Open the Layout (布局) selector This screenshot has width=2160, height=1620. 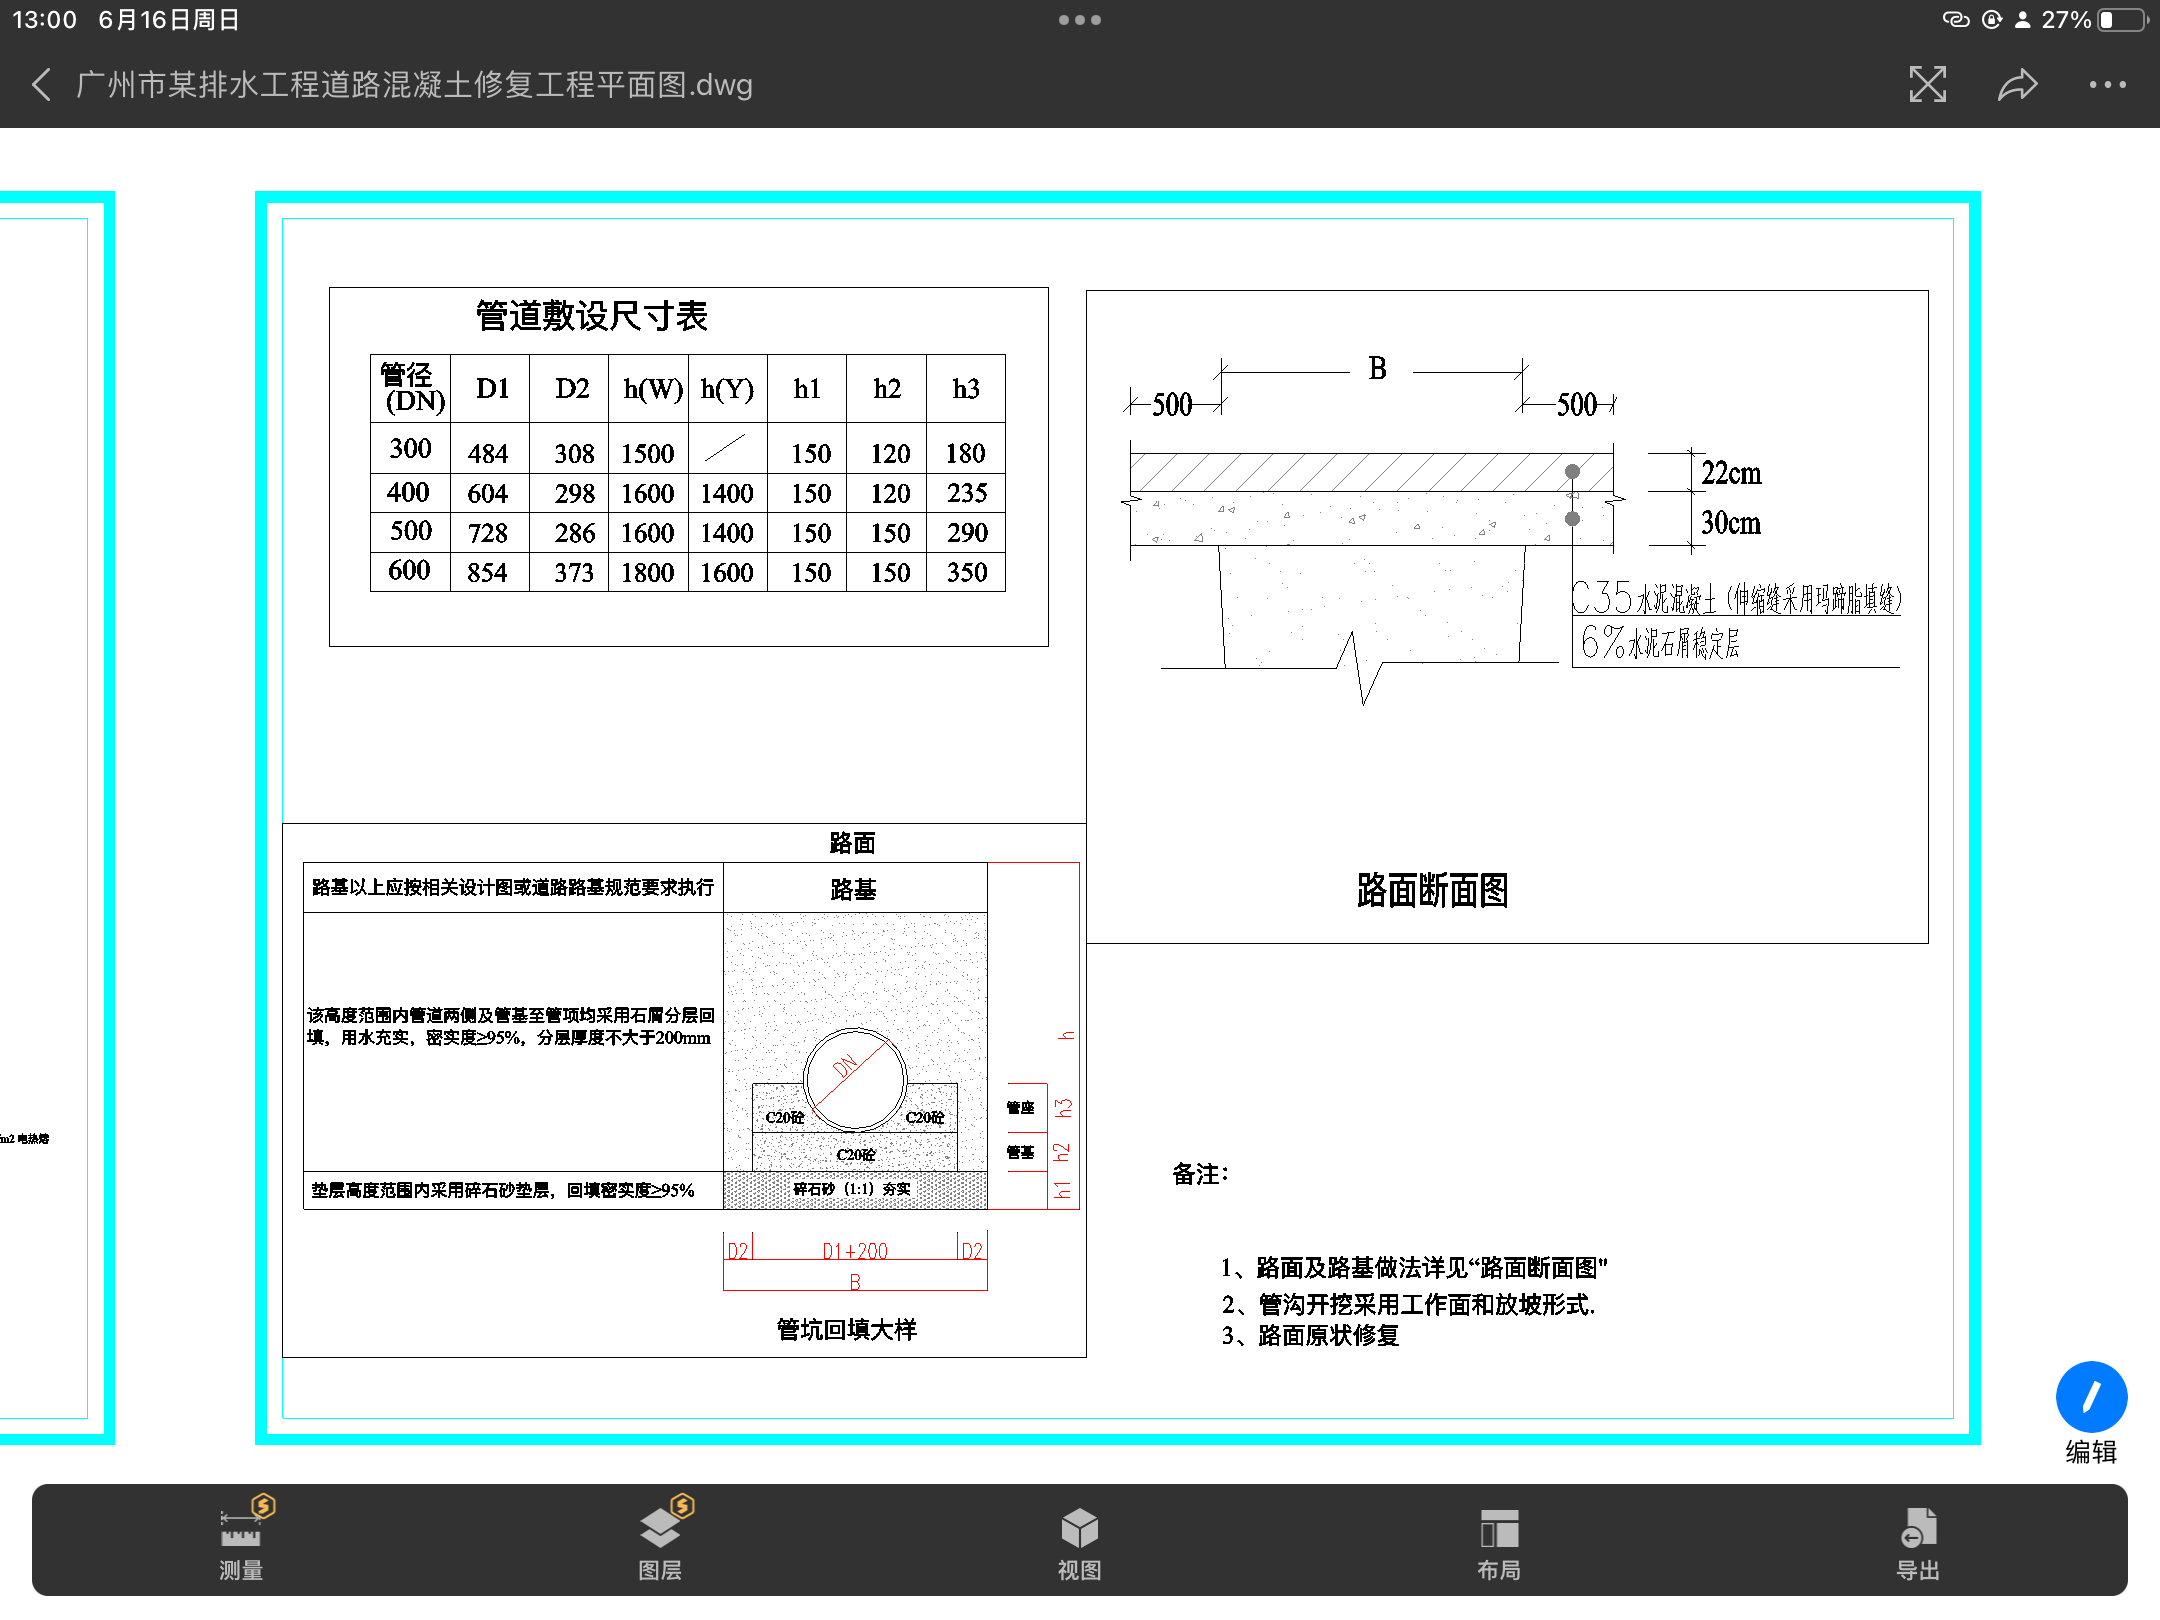click(1499, 1544)
